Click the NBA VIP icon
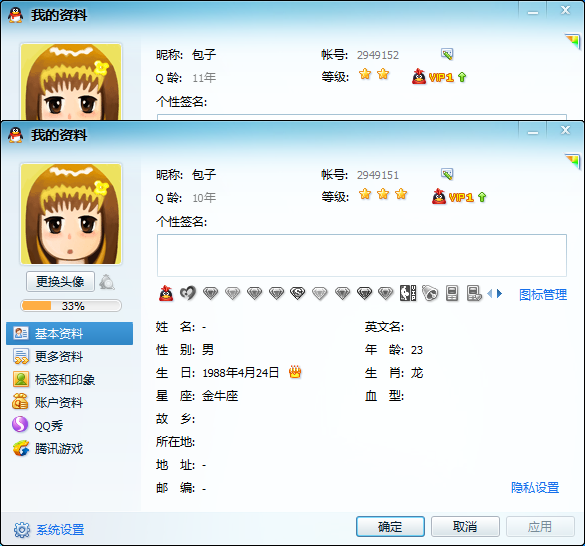This screenshot has width=585, height=546. pyautogui.click(x=408, y=293)
